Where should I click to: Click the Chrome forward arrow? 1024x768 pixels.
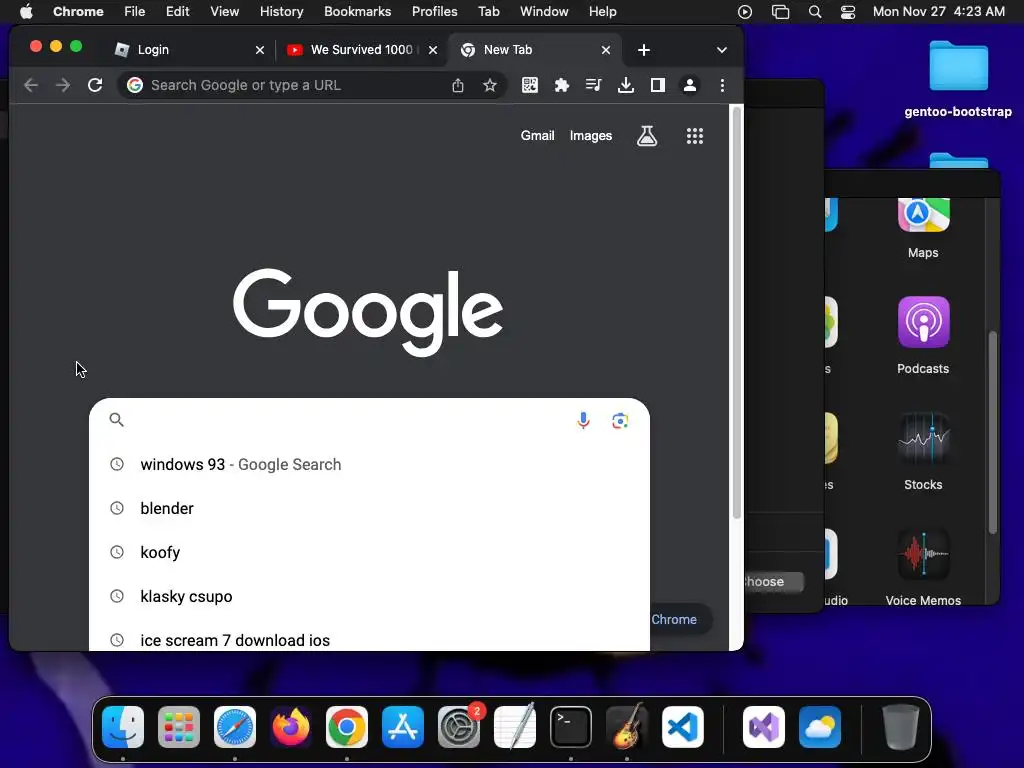63,85
